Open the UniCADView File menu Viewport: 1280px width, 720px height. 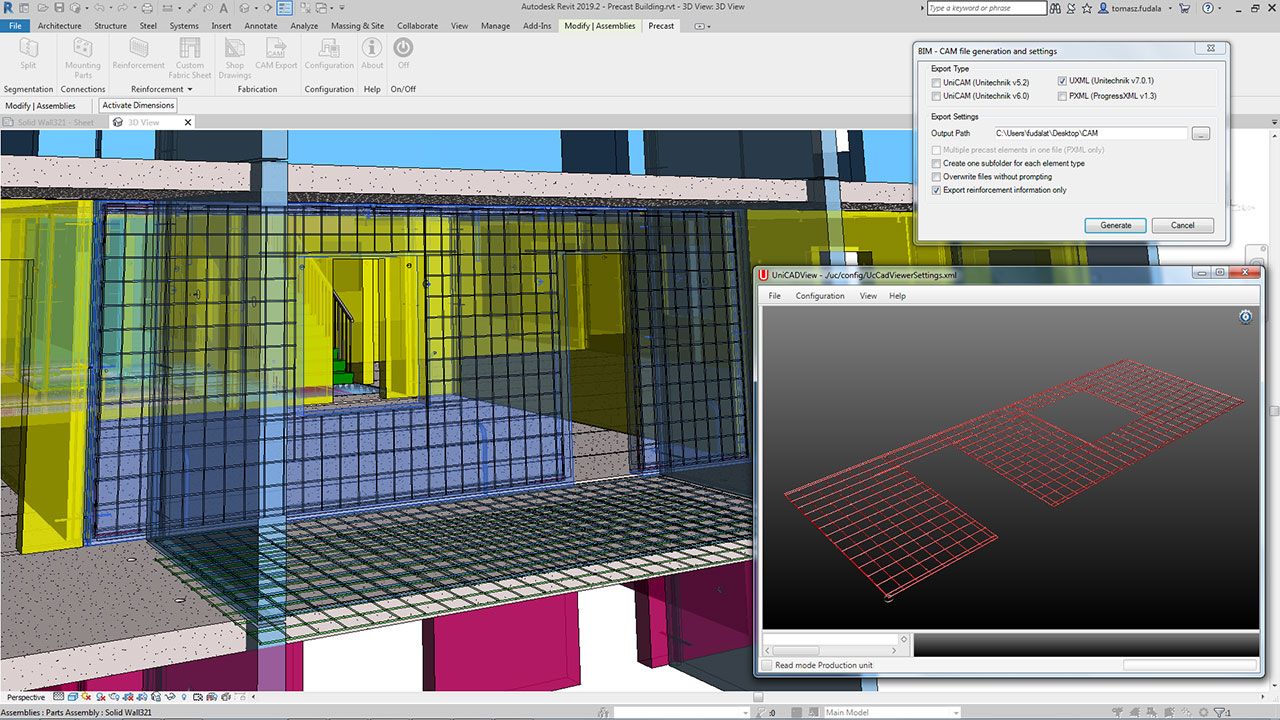pyautogui.click(x=774, y=296)
